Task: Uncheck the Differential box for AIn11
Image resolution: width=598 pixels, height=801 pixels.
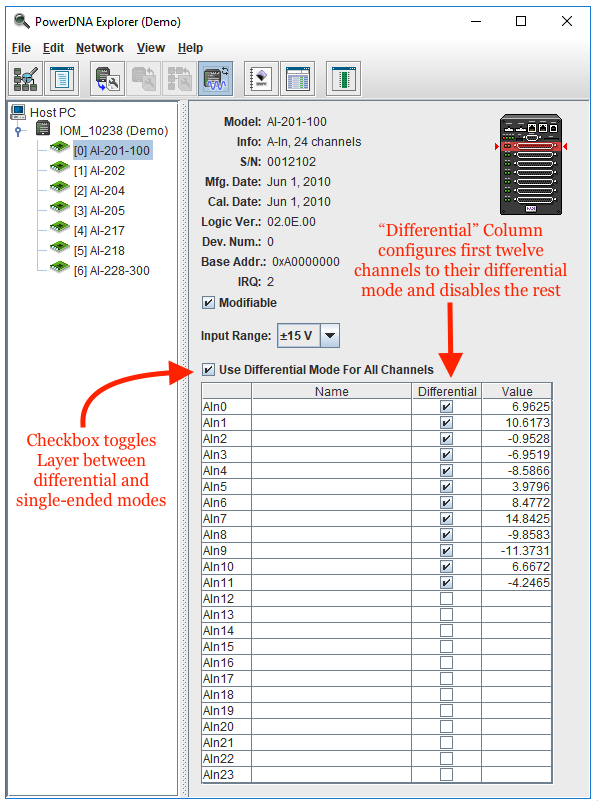Action: (446, 582)
